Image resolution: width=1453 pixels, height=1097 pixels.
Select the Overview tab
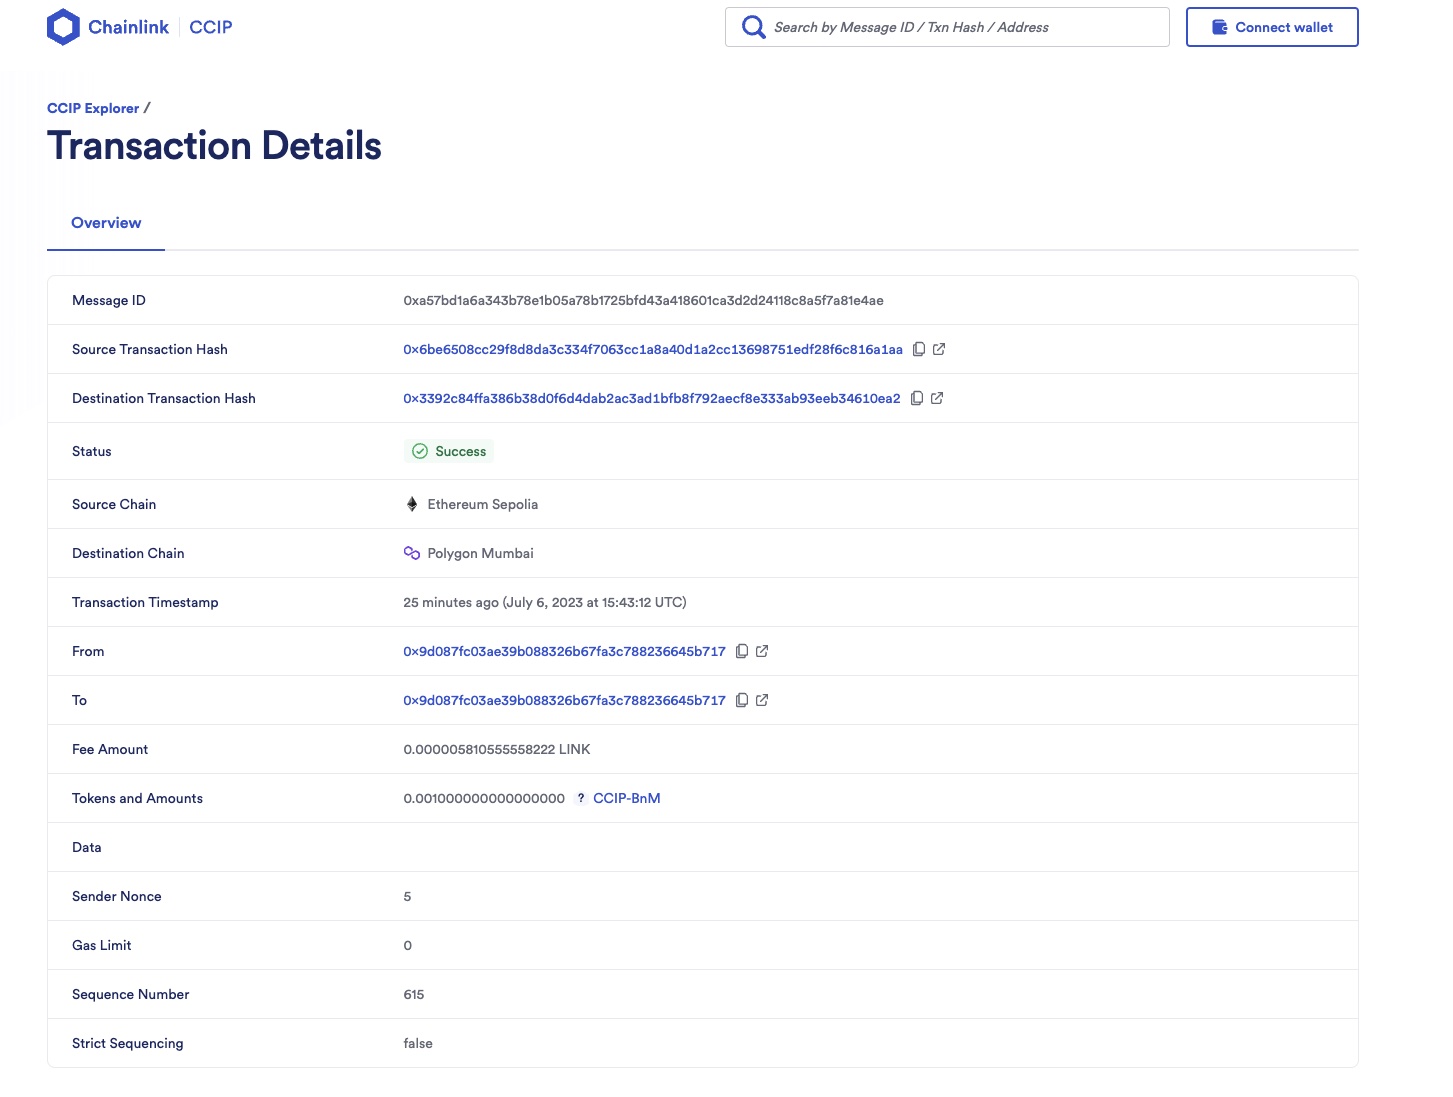tap(106, 223)
